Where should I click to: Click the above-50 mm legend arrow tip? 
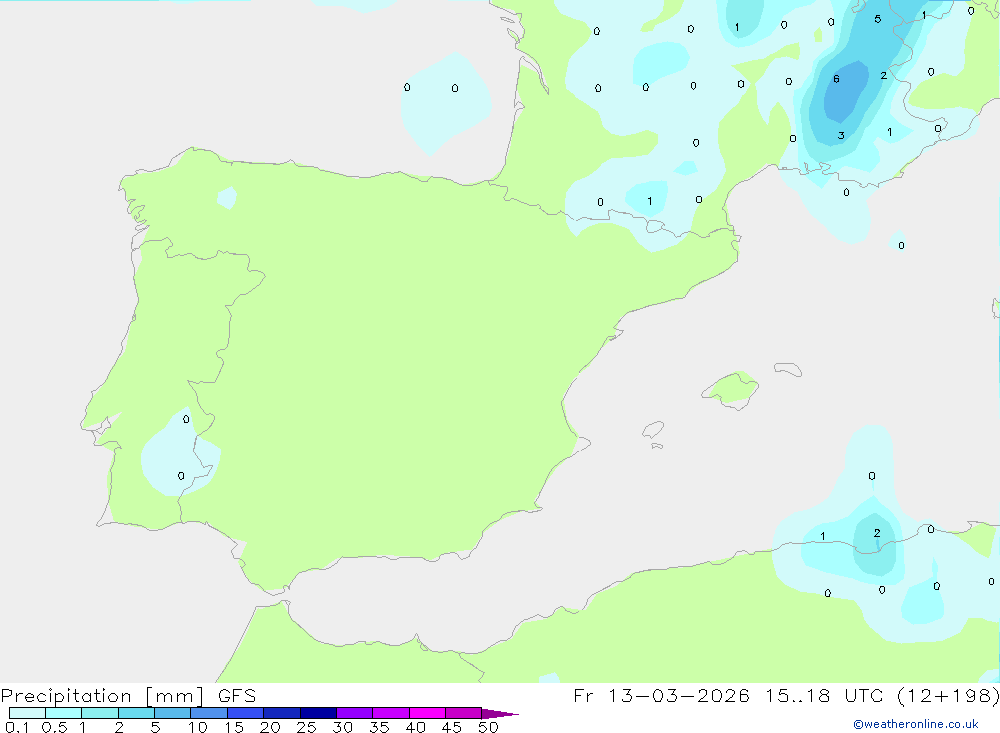pos(500,714)
